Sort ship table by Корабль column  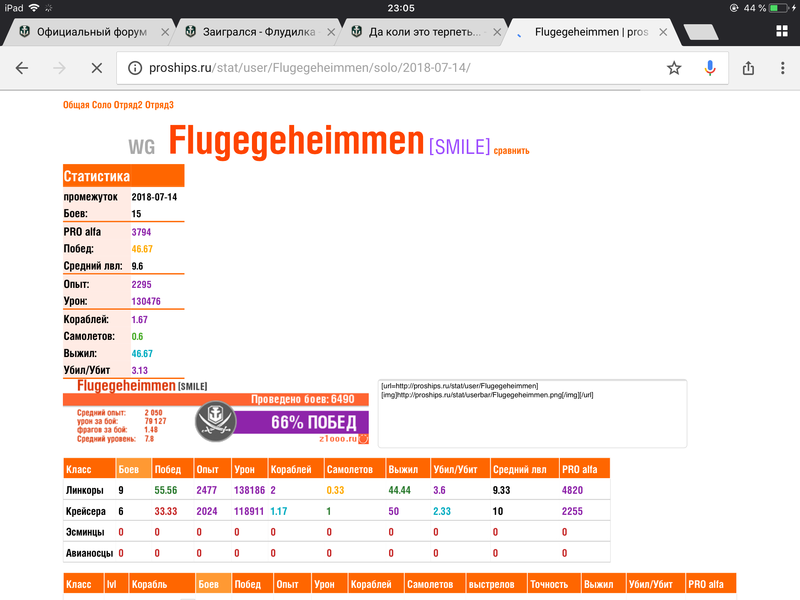[162, 585]
